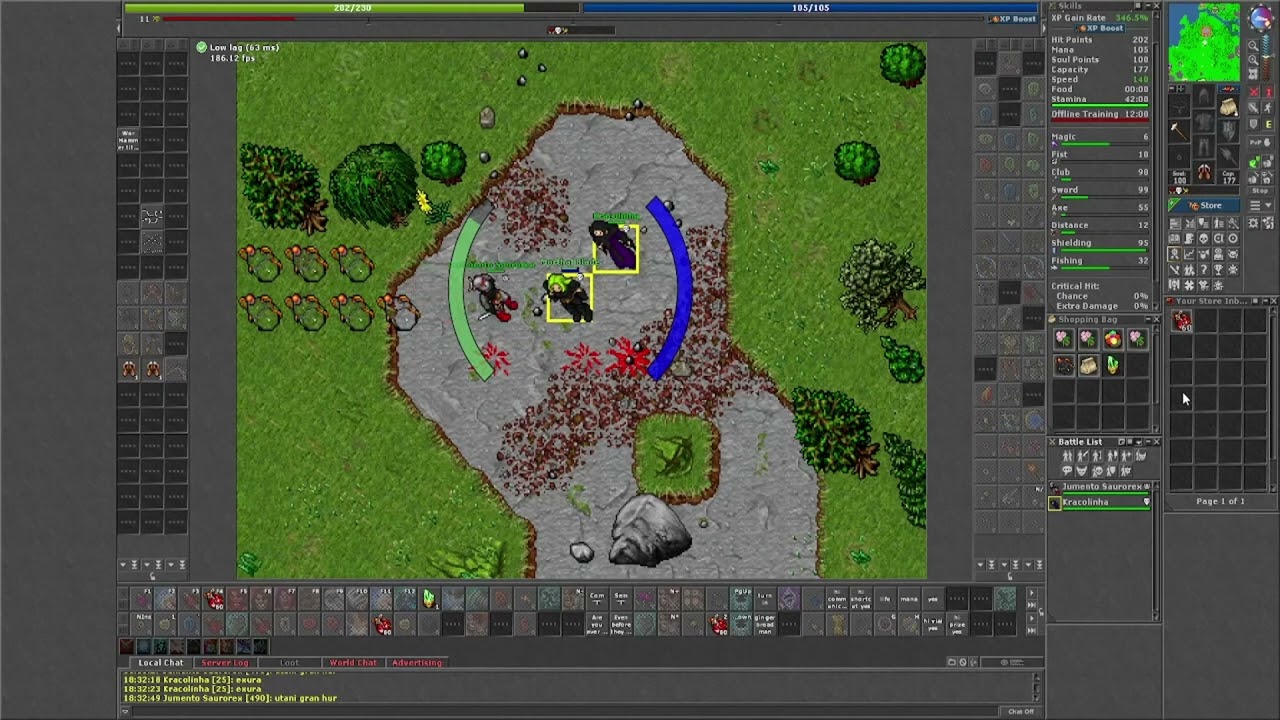The image size is (1280, 720).
Task: Minimize the Skills panel
Action: click(x=1147, y=6)
